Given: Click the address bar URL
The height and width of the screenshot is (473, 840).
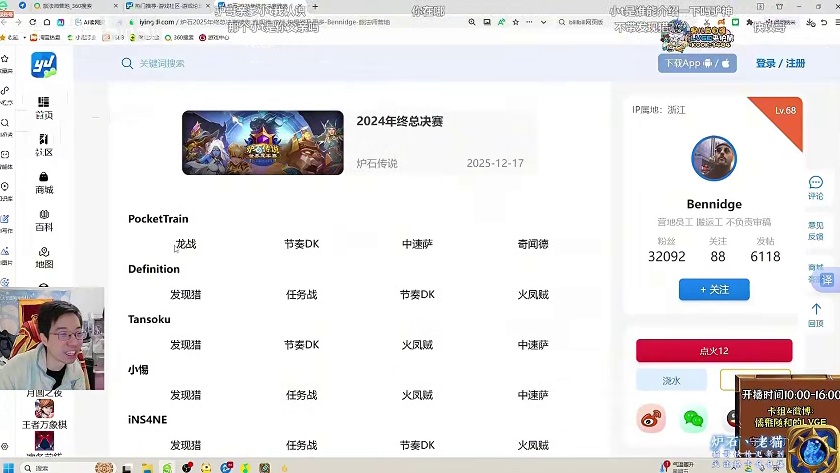Looking at the screenshot, I should pos(265,22).
